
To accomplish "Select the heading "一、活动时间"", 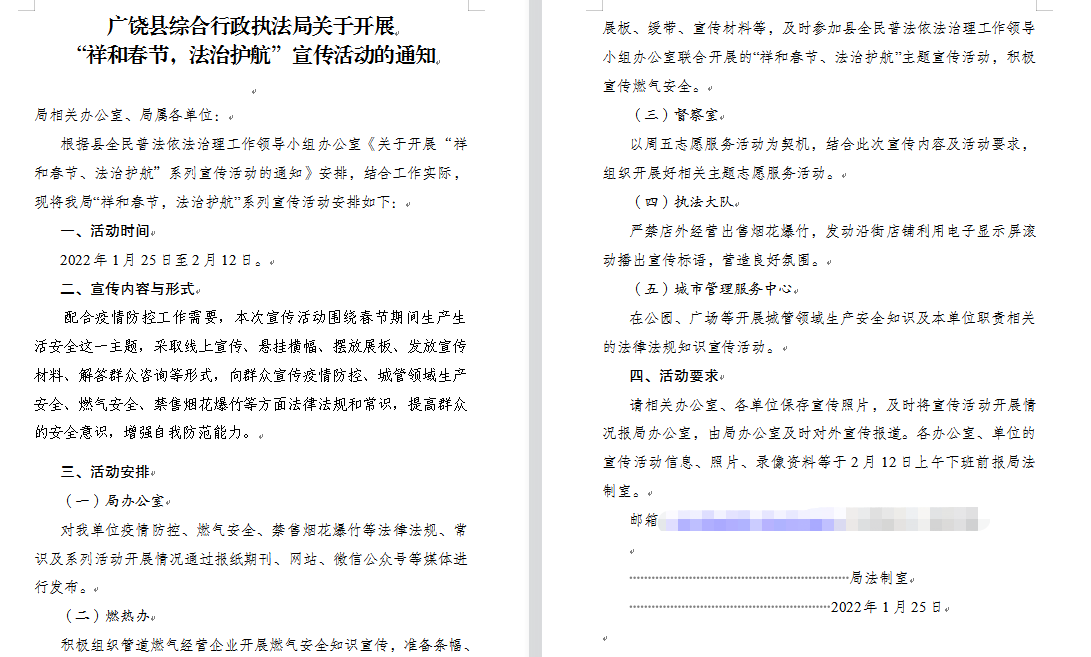I will coord(104,231).
